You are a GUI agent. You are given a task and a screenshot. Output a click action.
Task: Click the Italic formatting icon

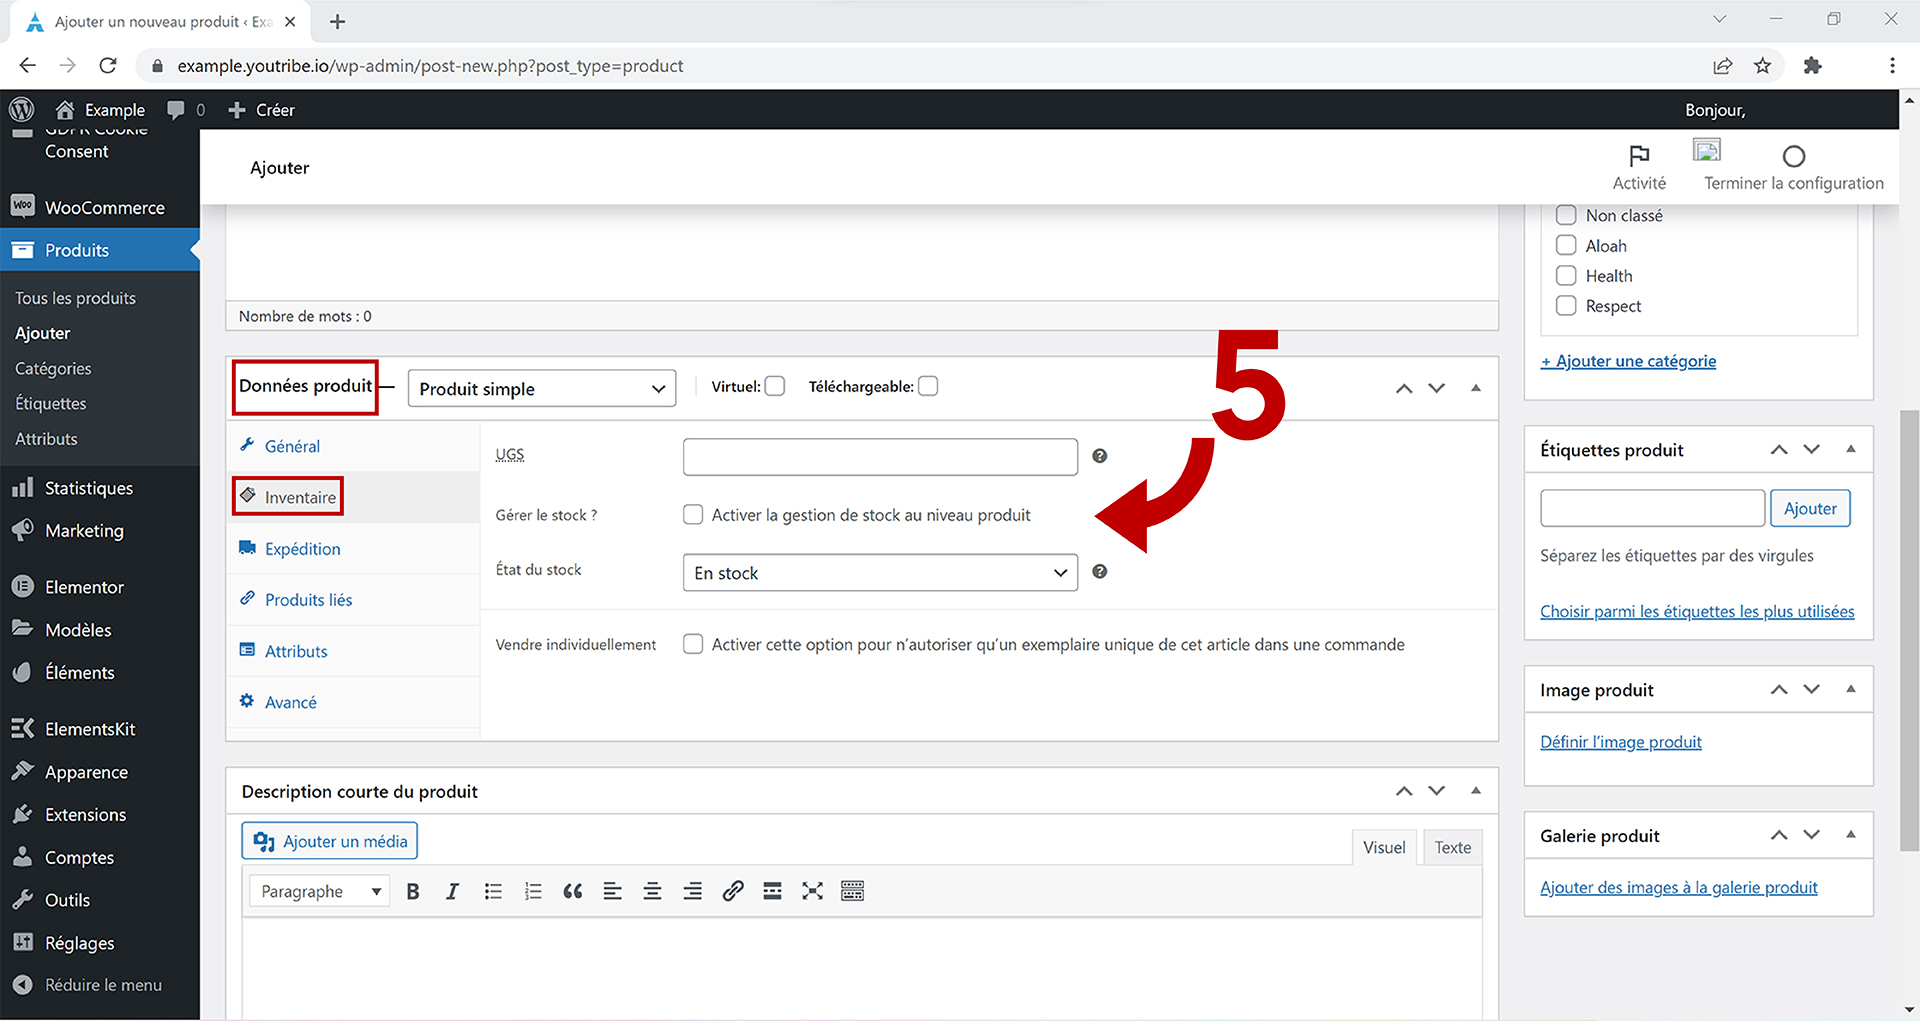click(x=452, y=891)
